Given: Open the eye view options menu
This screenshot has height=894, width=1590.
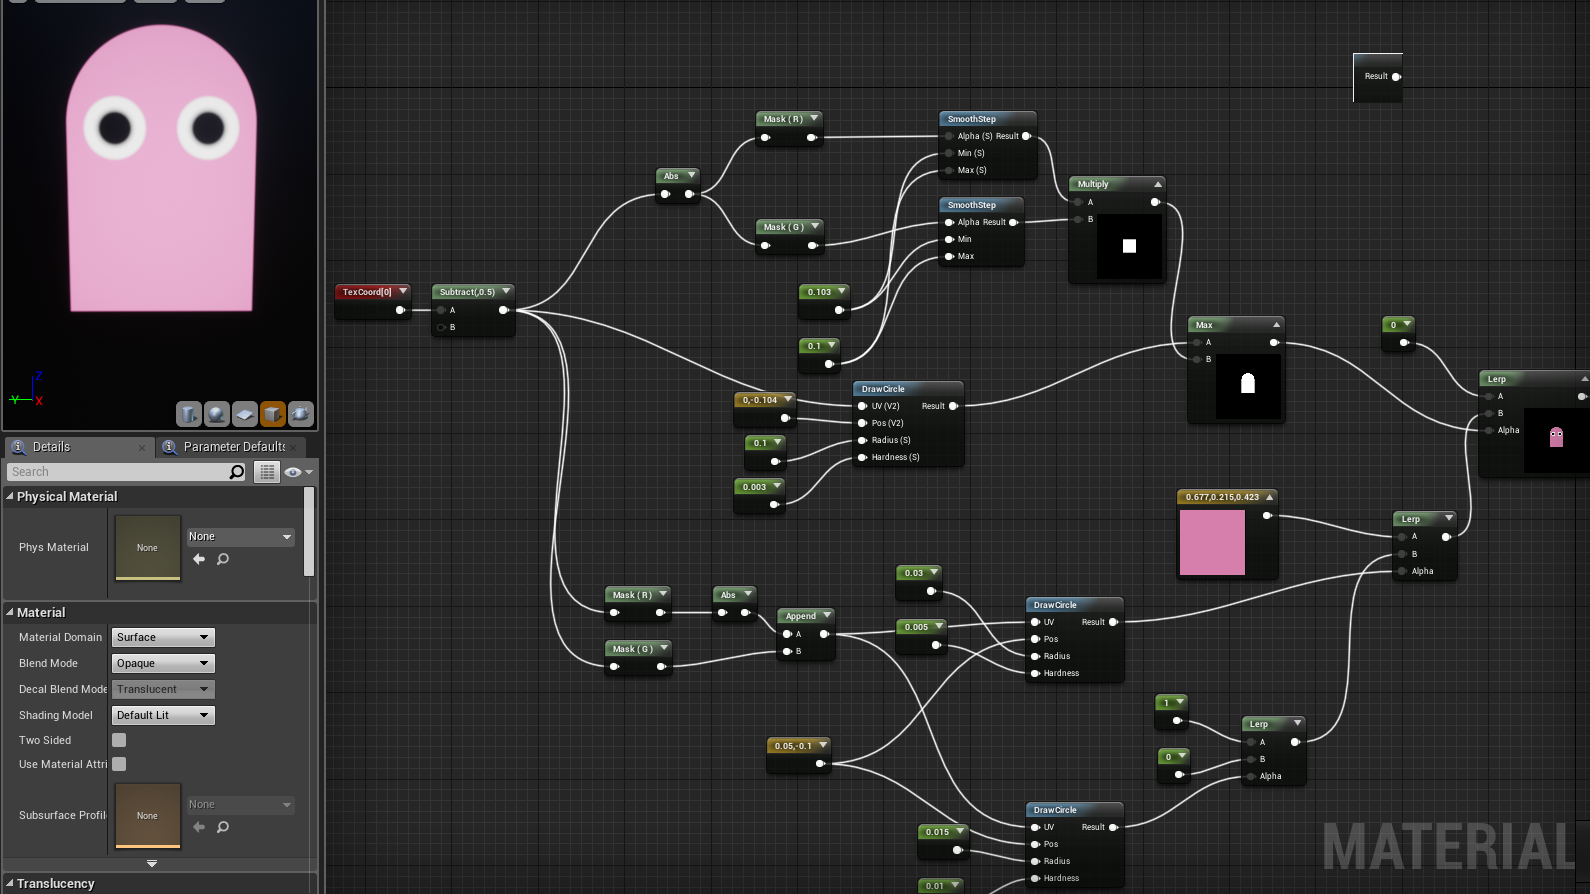Looking at the screenshot, I should 298,472.
